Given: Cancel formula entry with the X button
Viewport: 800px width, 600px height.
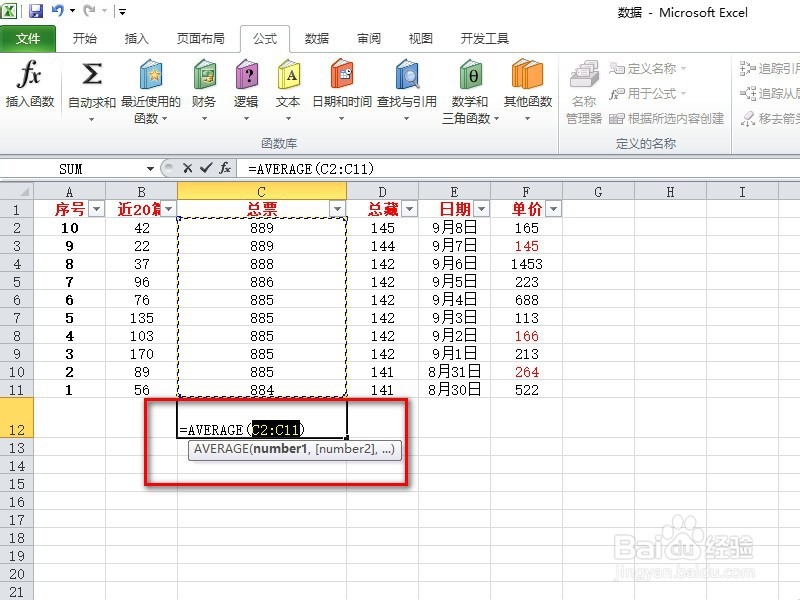Looking at the screenshot, I should [x=187, y=168].
